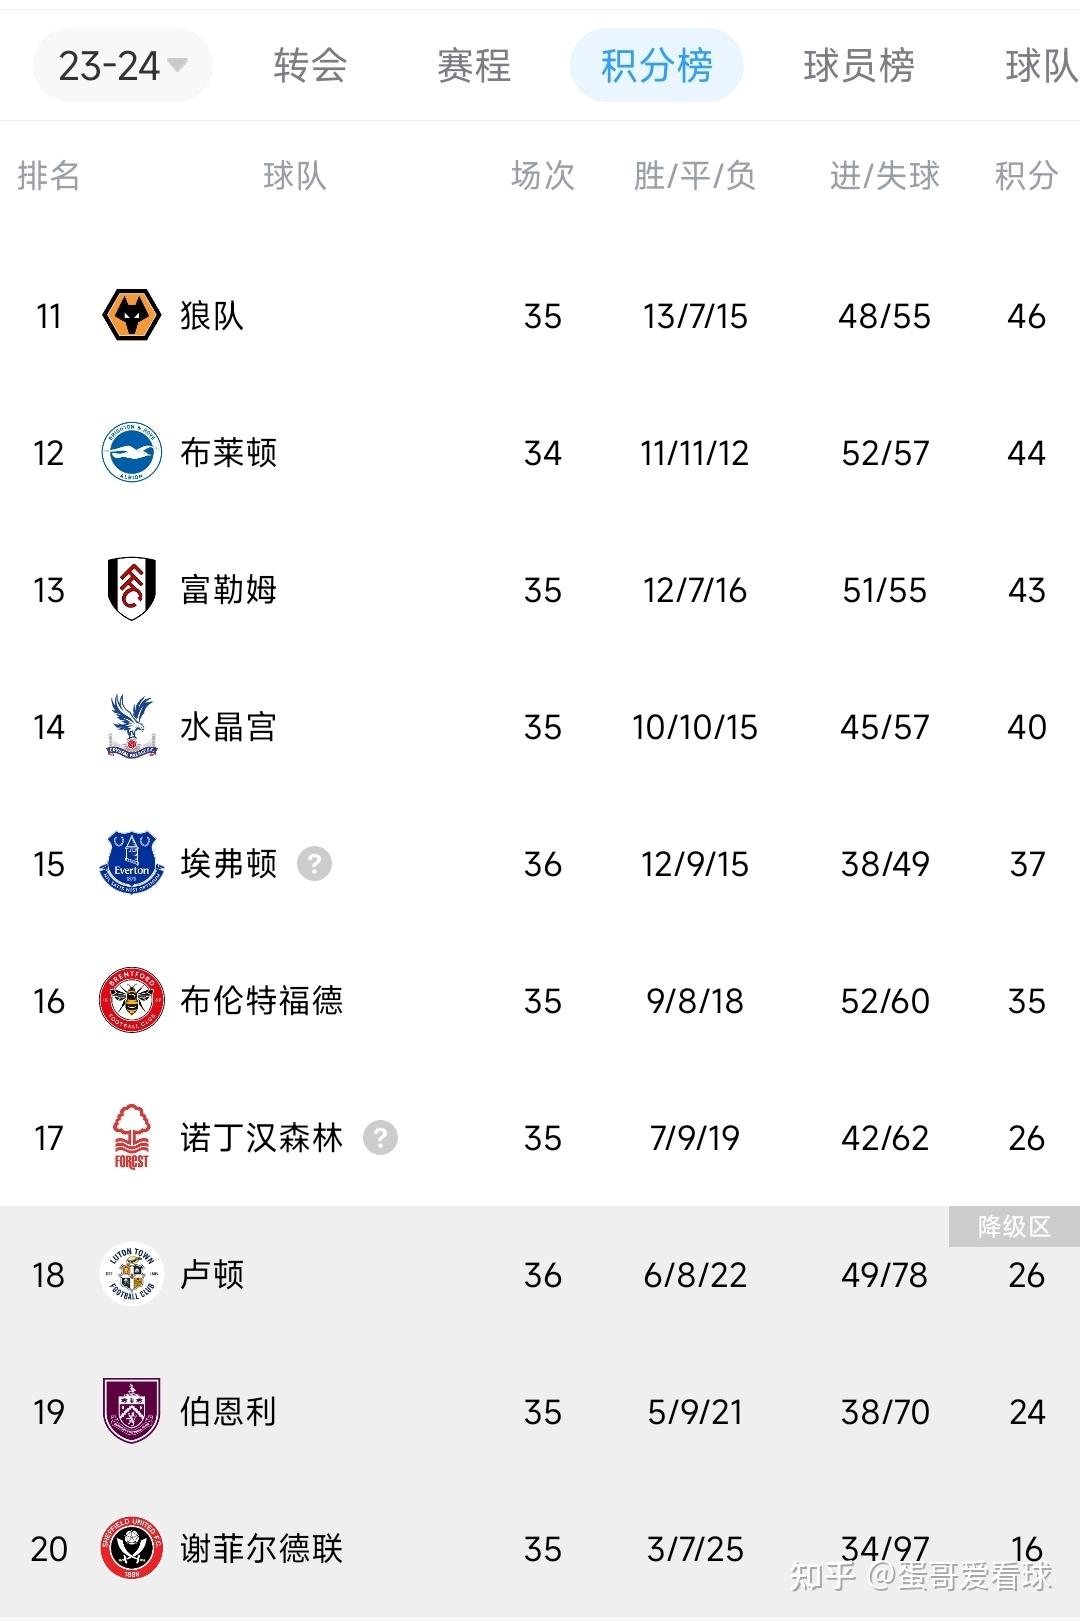The width and height of the screenshot is (1080, 1621).
Task: Switch to the 转会 tab
Action: coord(310,68)
